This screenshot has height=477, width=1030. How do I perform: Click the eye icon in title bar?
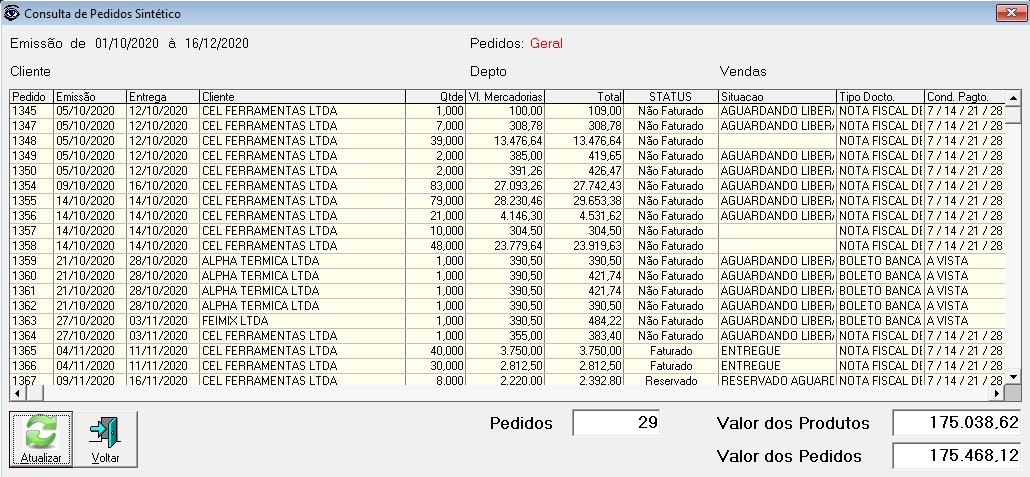[12, 12]
